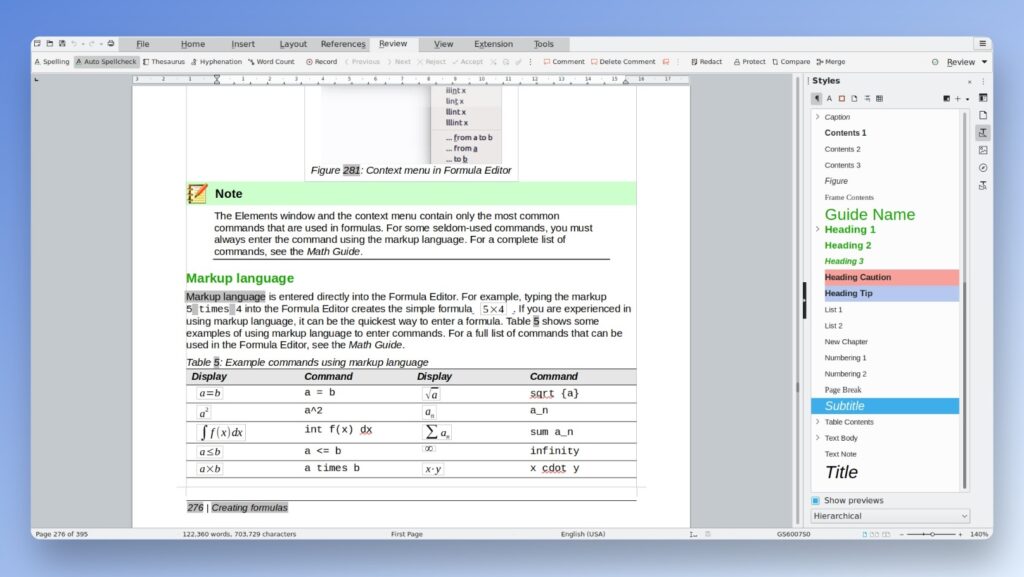Screen dimensions: 1024x577
Task: Click the Redact button
Action: coord(707,62)
